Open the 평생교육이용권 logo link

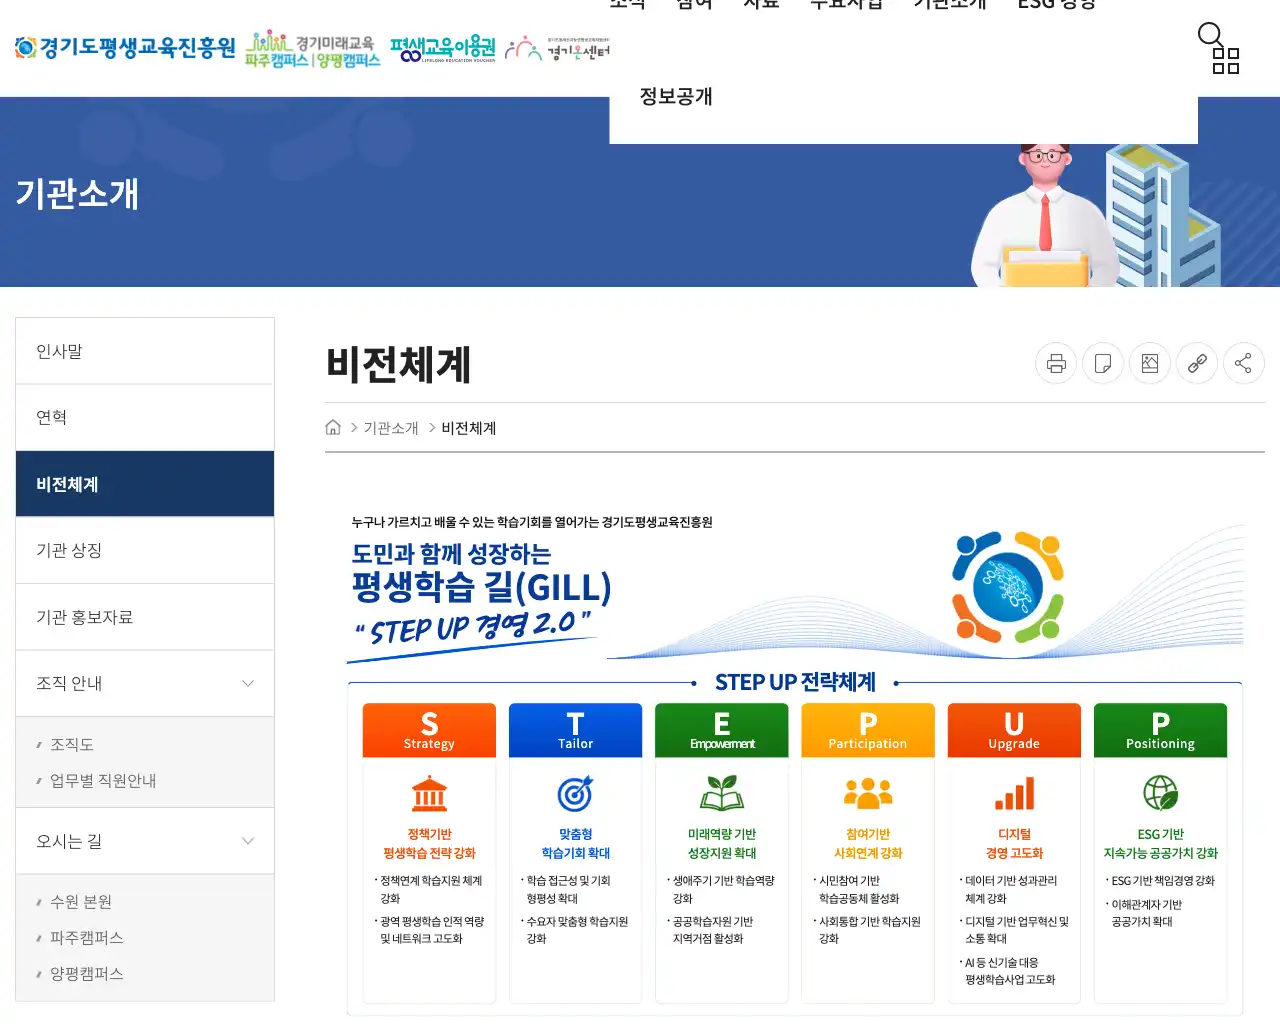tap(443, 48)
